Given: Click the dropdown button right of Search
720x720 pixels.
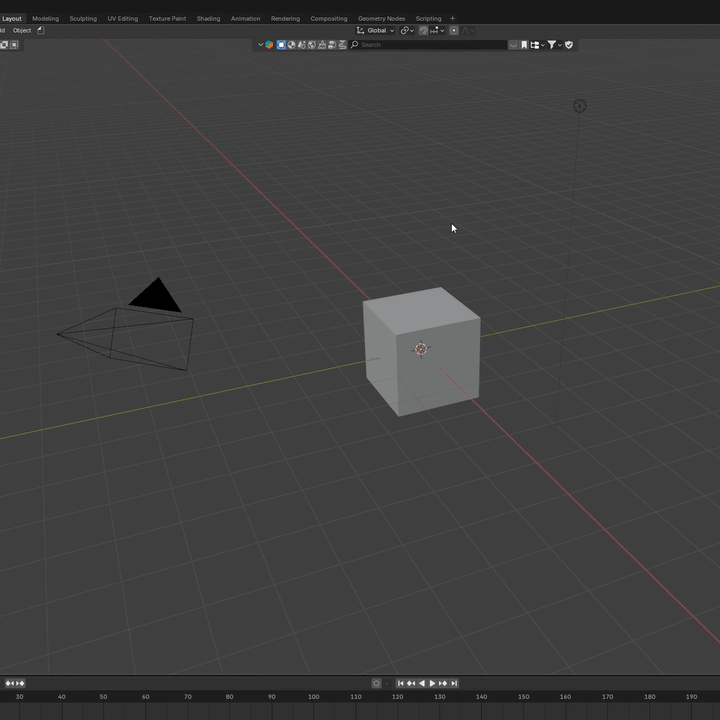Looking at the screenshot, I should click(513, 45).
